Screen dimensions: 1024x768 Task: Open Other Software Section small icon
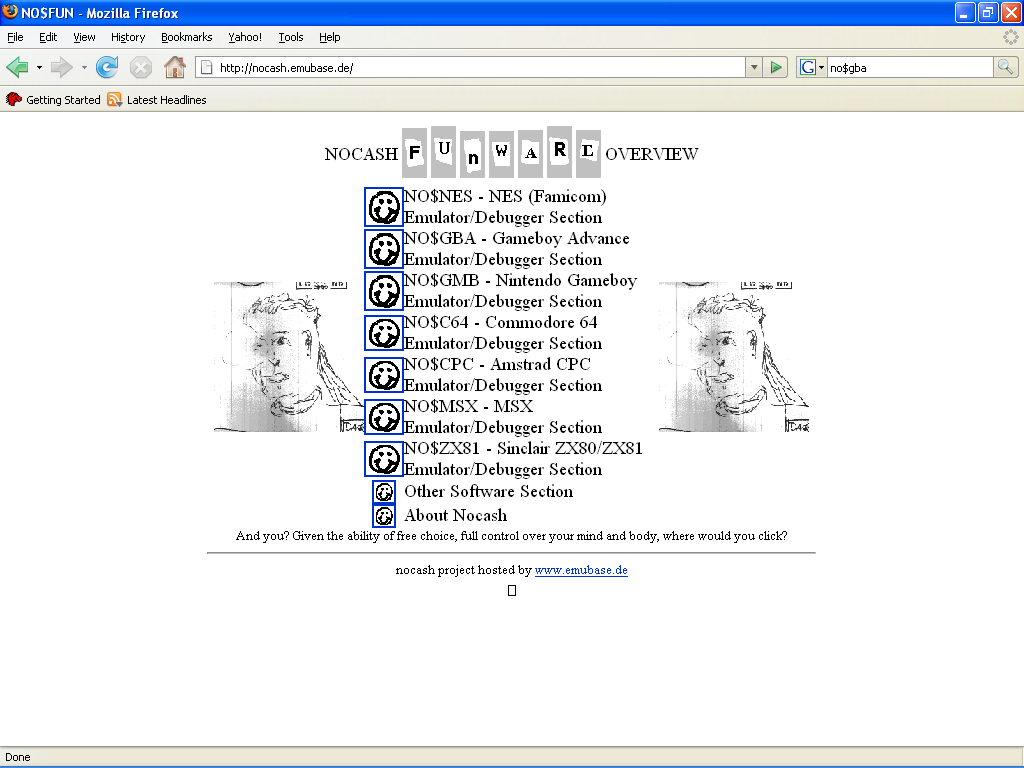[x=384, y=492]
